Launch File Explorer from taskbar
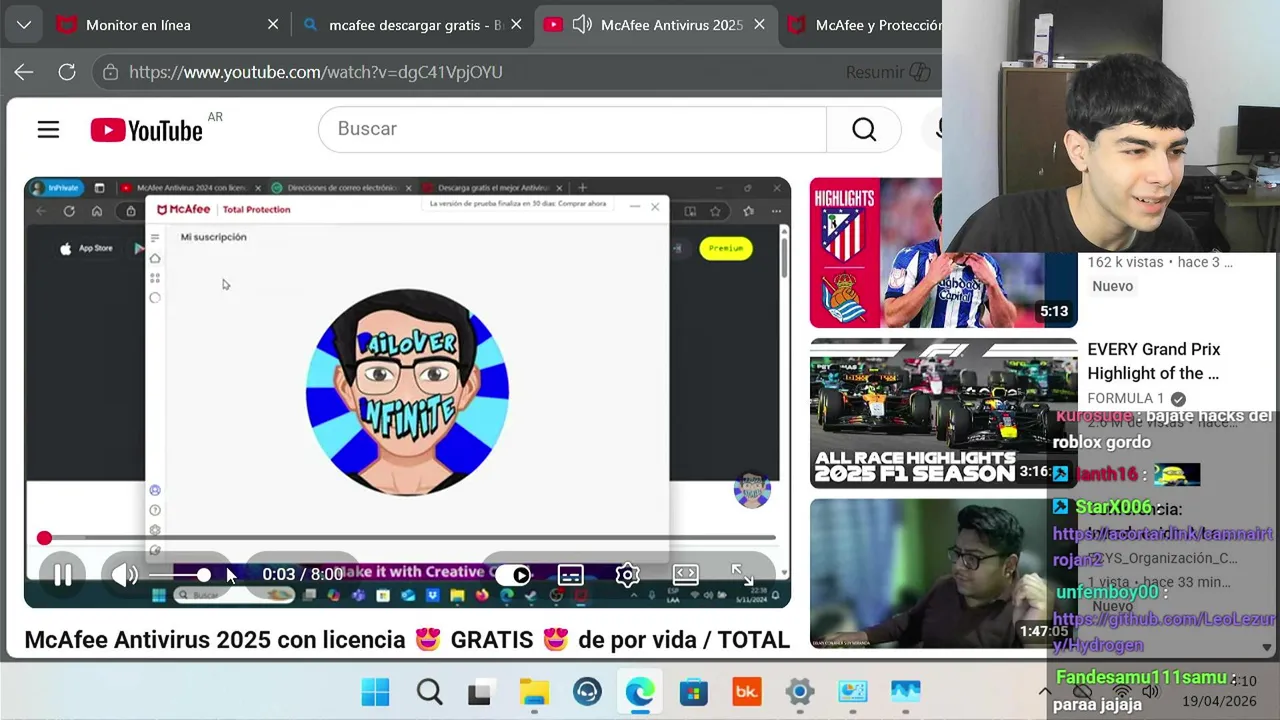The height and width of the screenshot is (720, 1280). [534, 692]
